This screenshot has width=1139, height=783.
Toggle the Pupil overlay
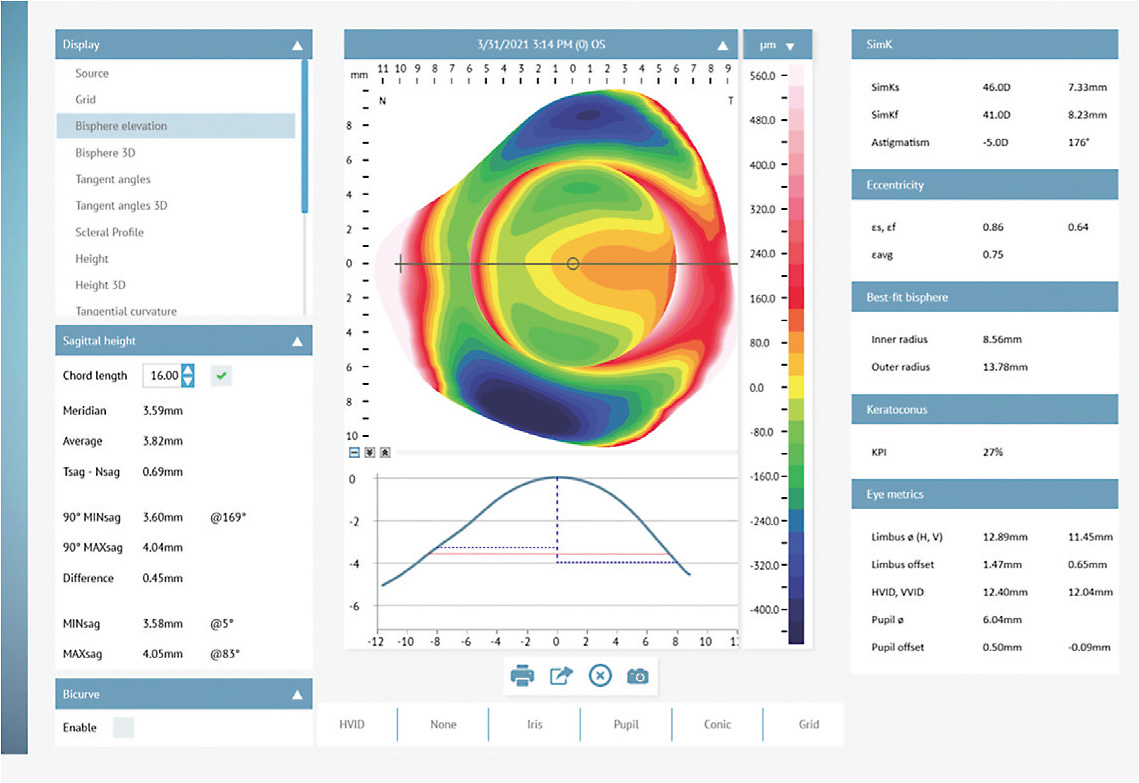625,724
